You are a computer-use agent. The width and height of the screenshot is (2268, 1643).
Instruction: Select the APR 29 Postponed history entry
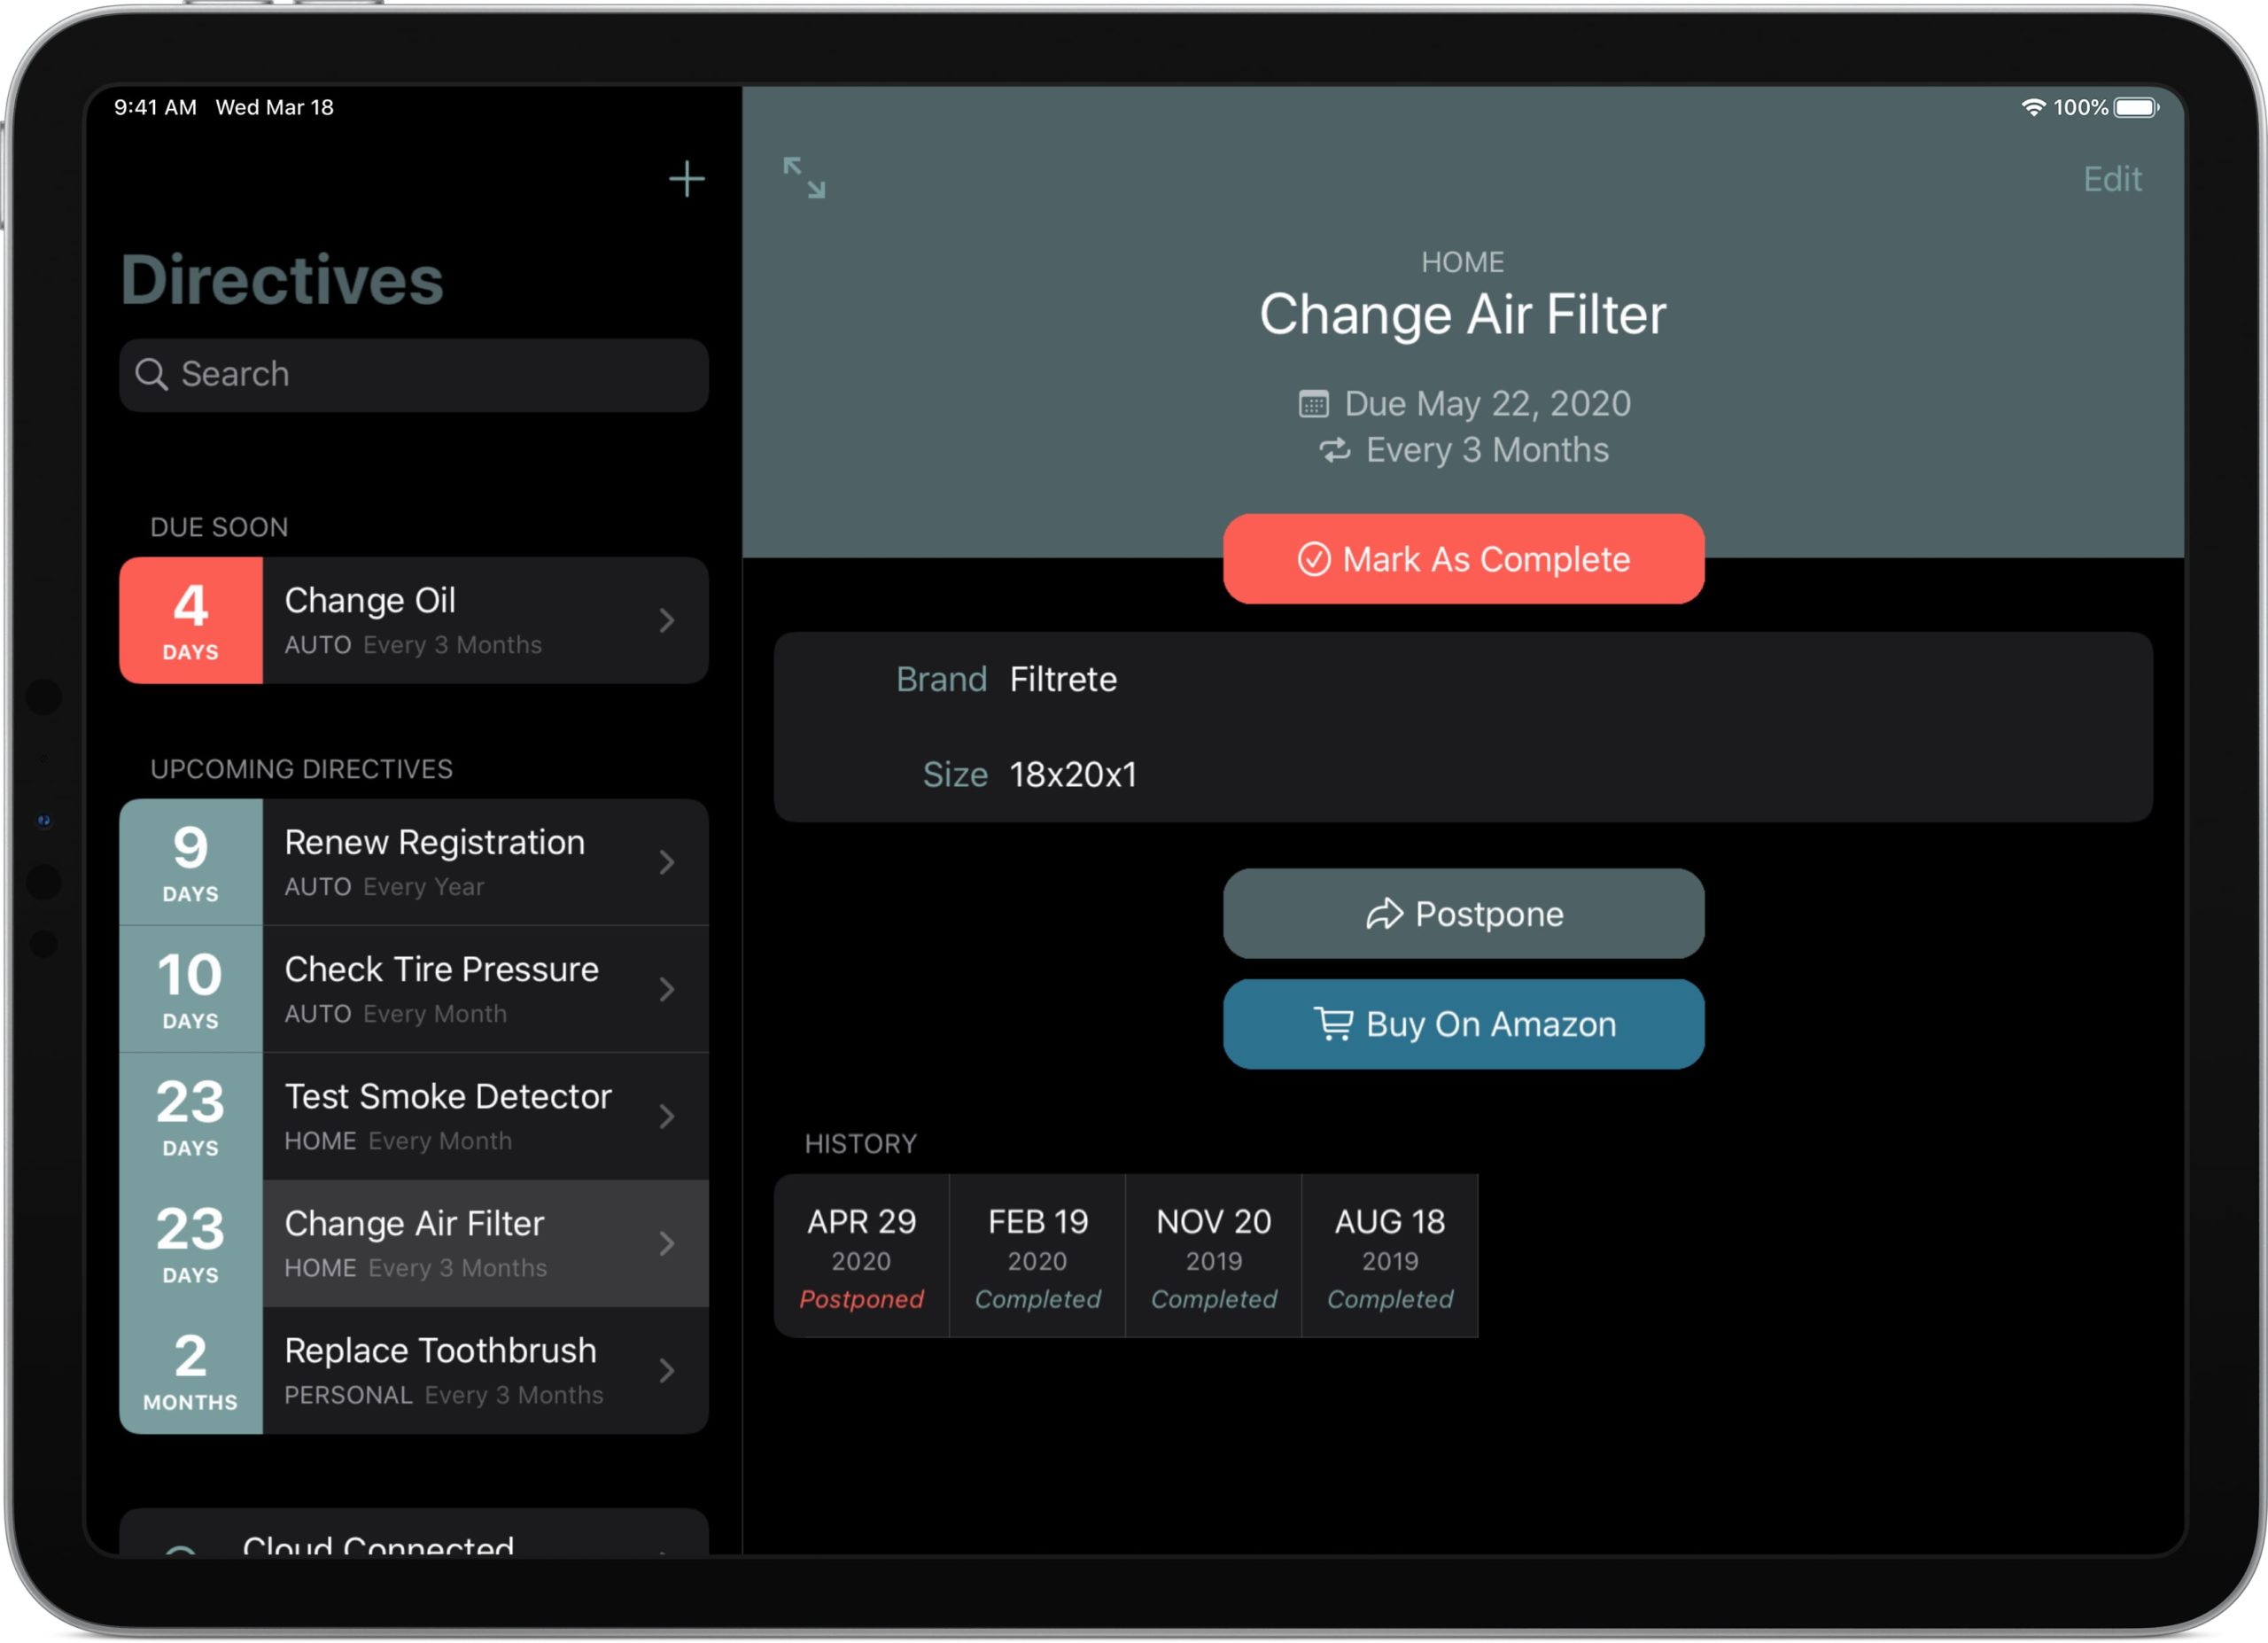(x=861, y=1255)
